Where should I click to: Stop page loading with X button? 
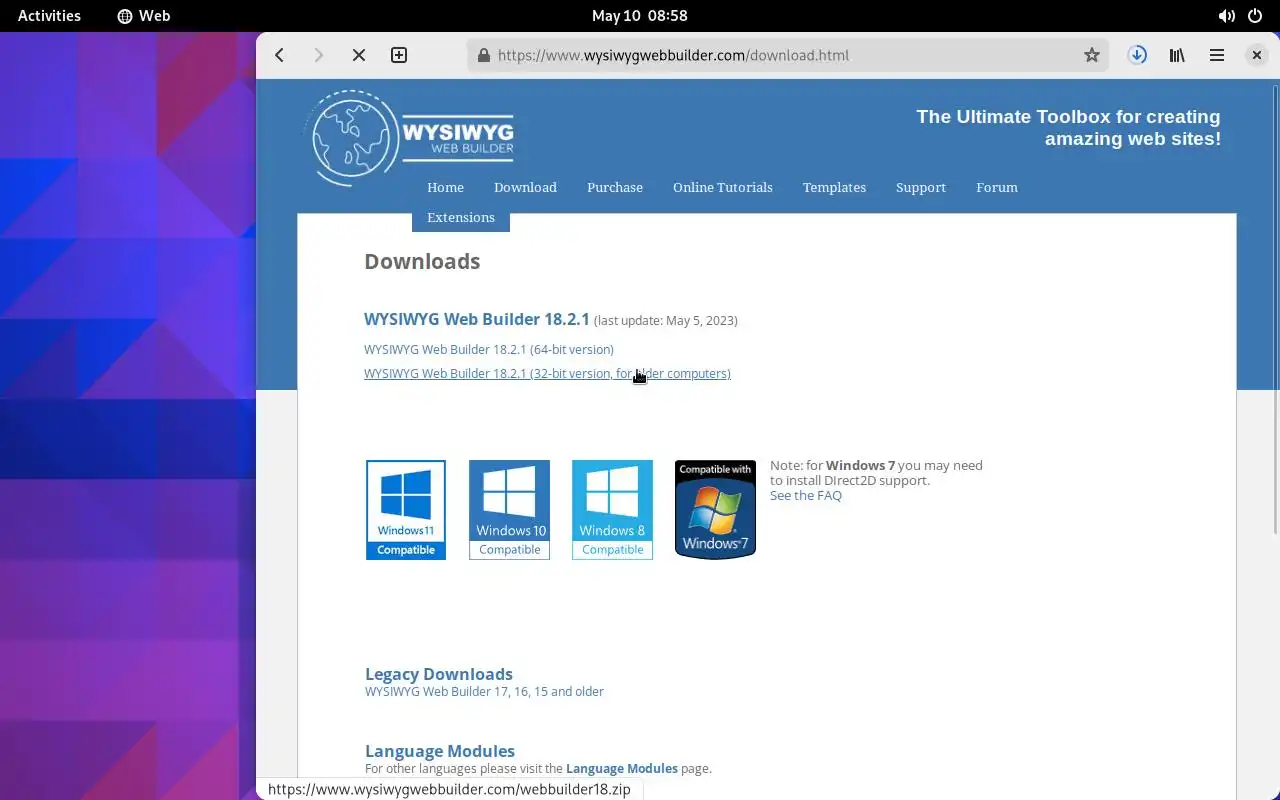tap(359, 55)
